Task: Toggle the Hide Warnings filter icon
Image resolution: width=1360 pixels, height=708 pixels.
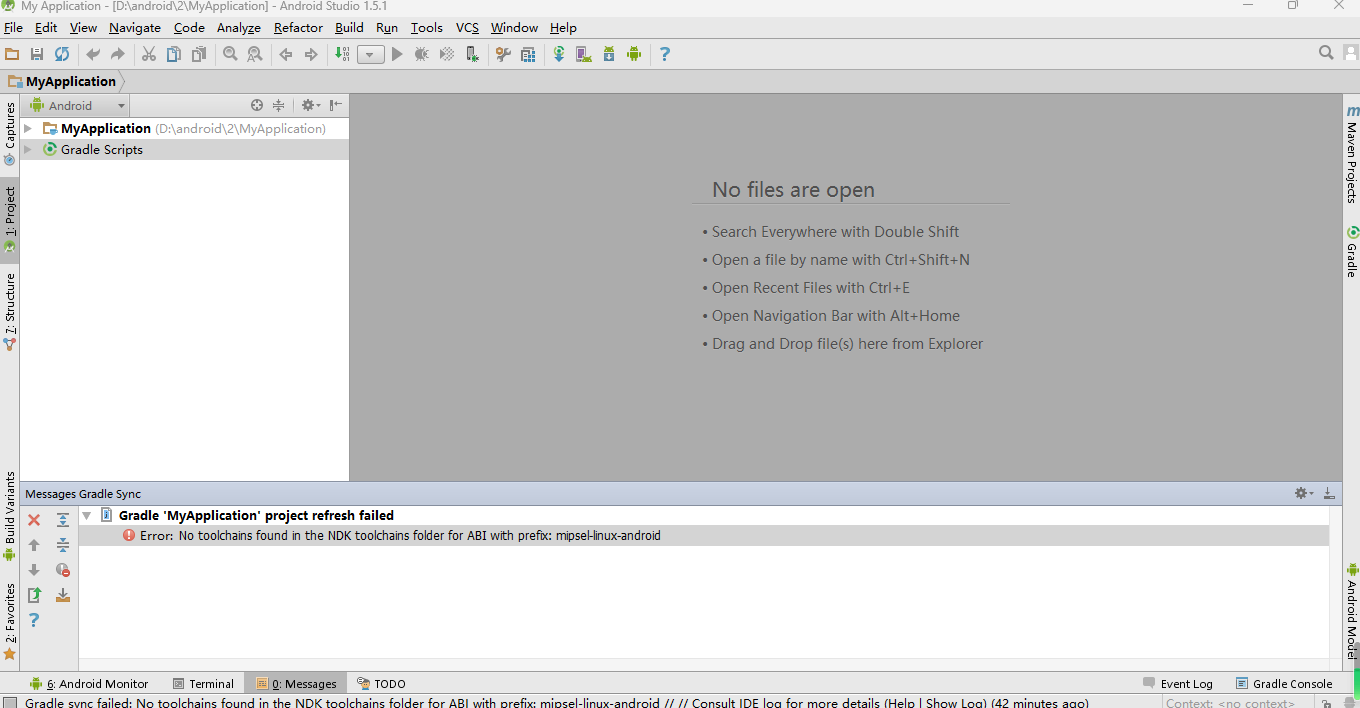Action: pyautogui.click(x=63, y=570)
